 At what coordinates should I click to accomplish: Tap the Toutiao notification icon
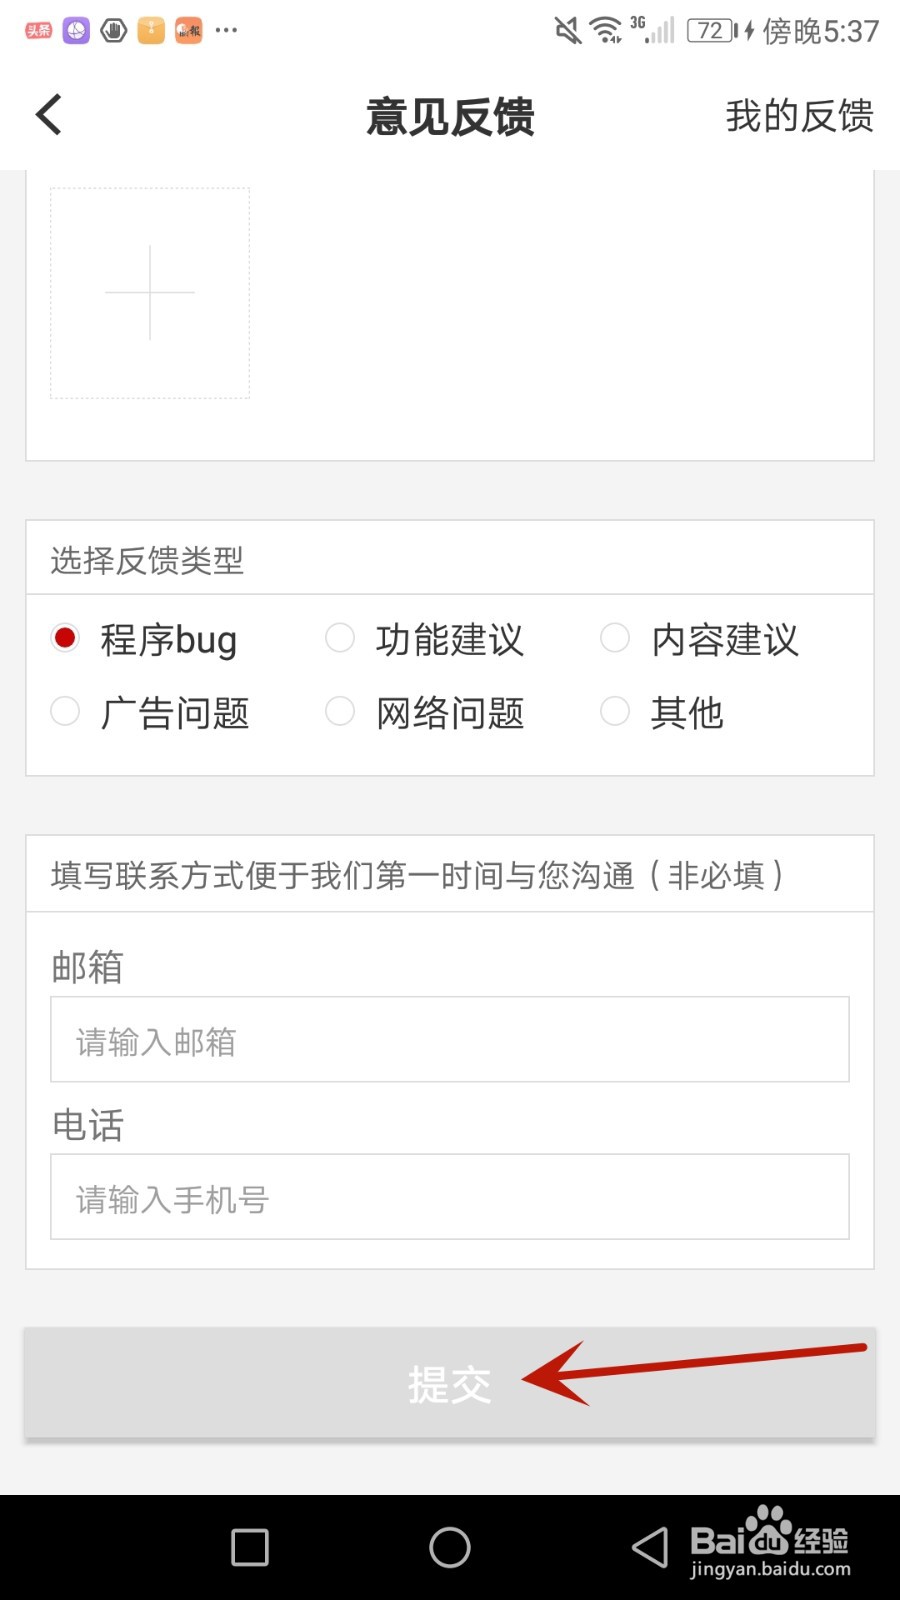point(38,30)
